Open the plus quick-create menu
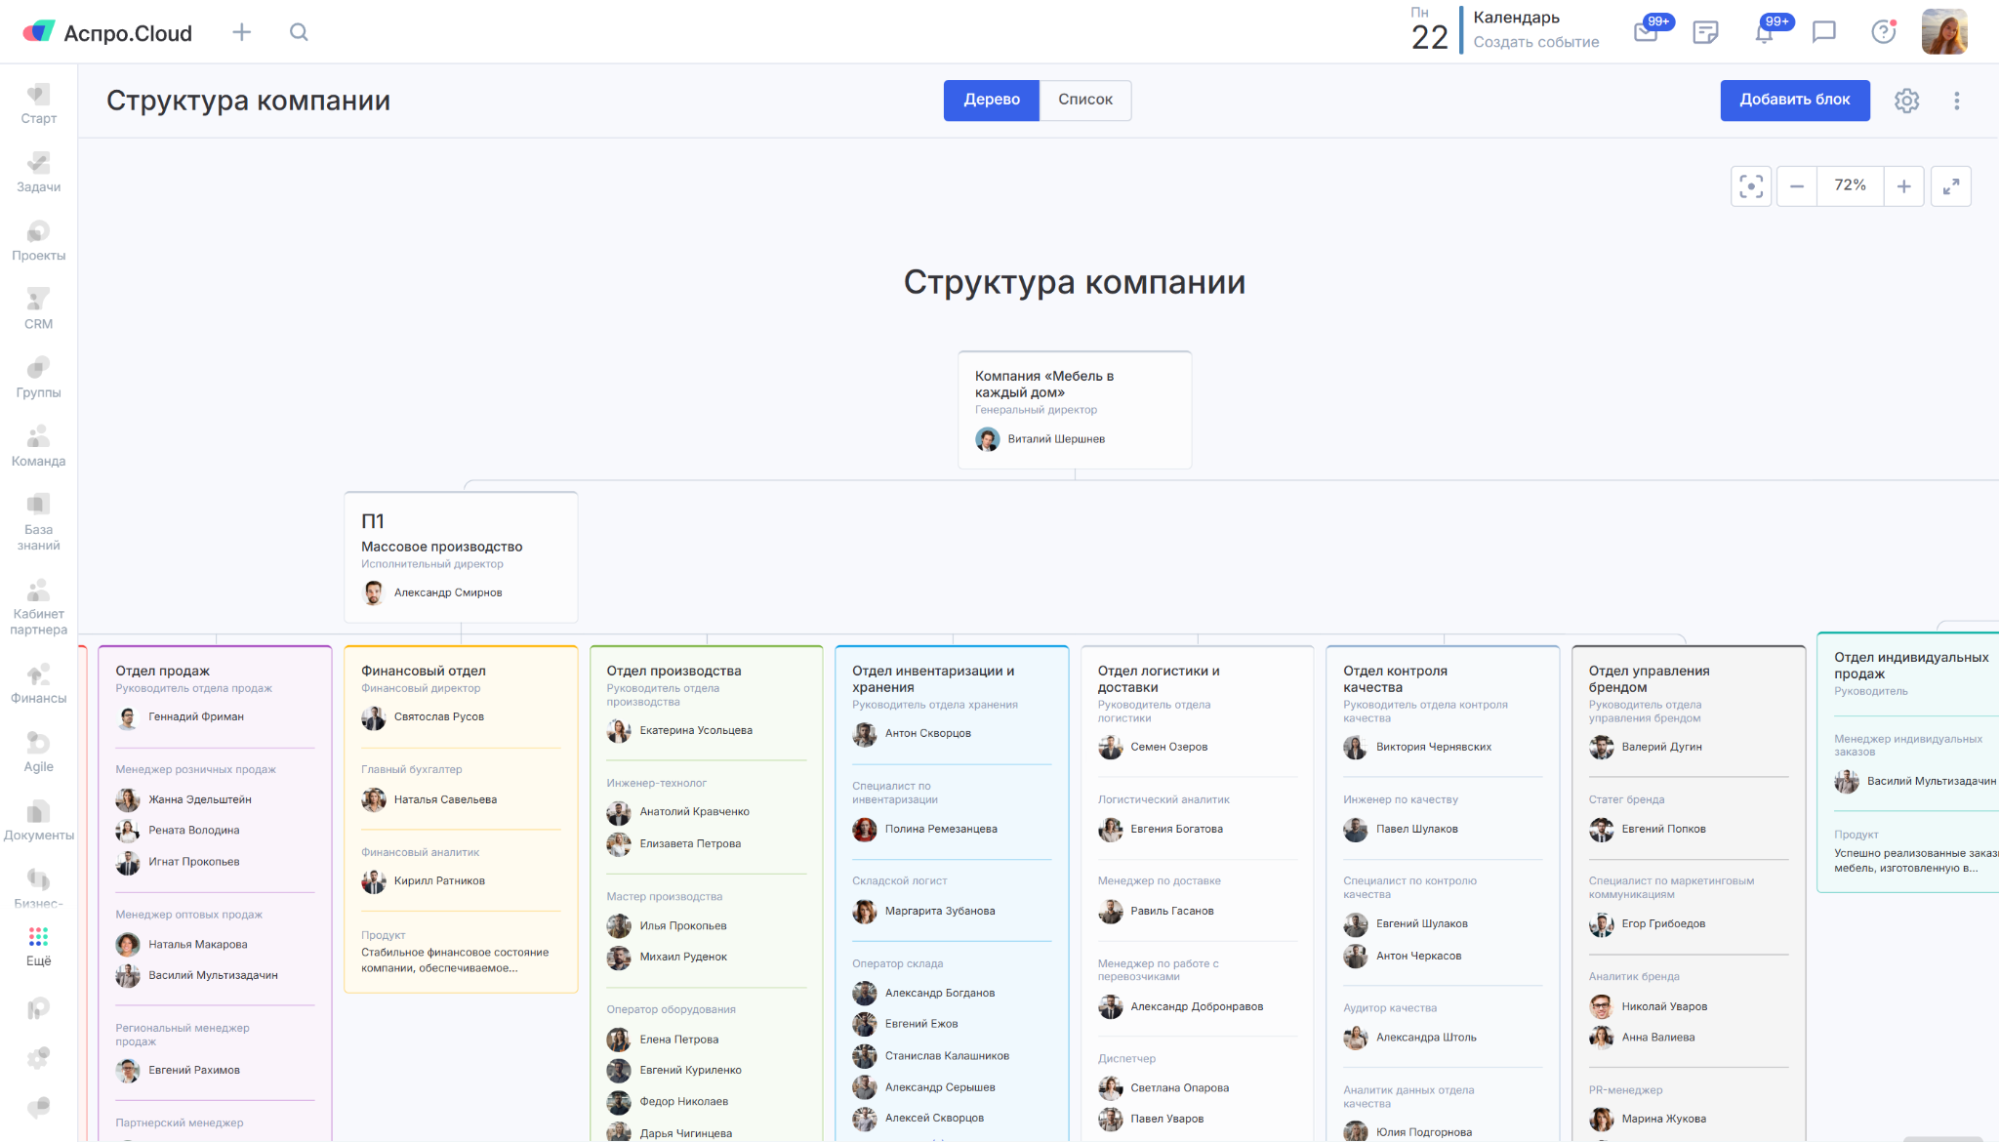The height and width of the screenshot is (1143, 1999). click(242, 32)
